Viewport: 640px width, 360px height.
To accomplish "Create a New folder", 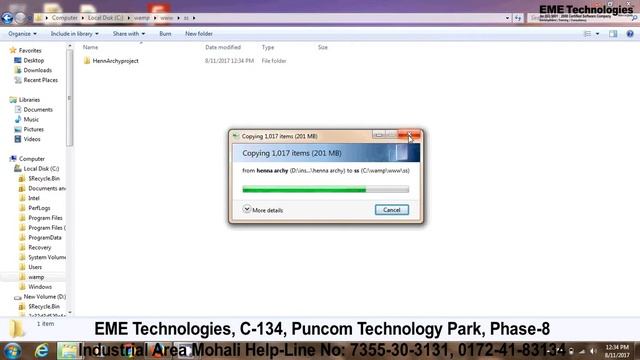I will tap(199, 33).
